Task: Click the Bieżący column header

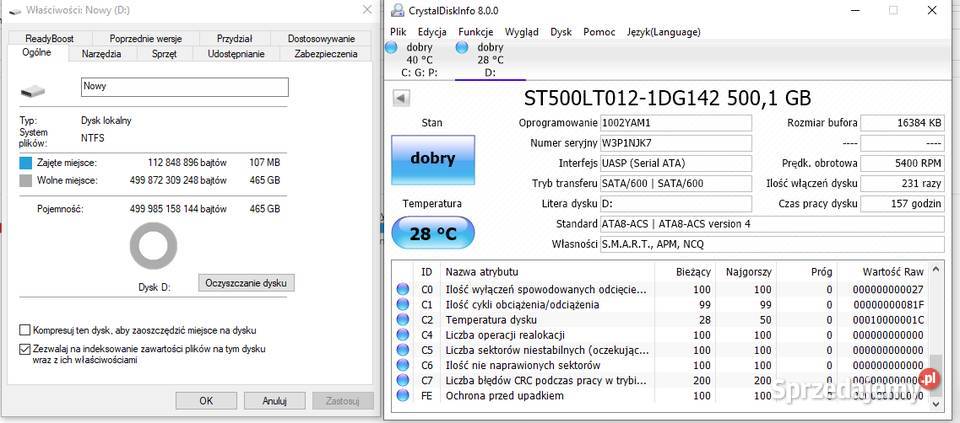Action: click(684, 271)
